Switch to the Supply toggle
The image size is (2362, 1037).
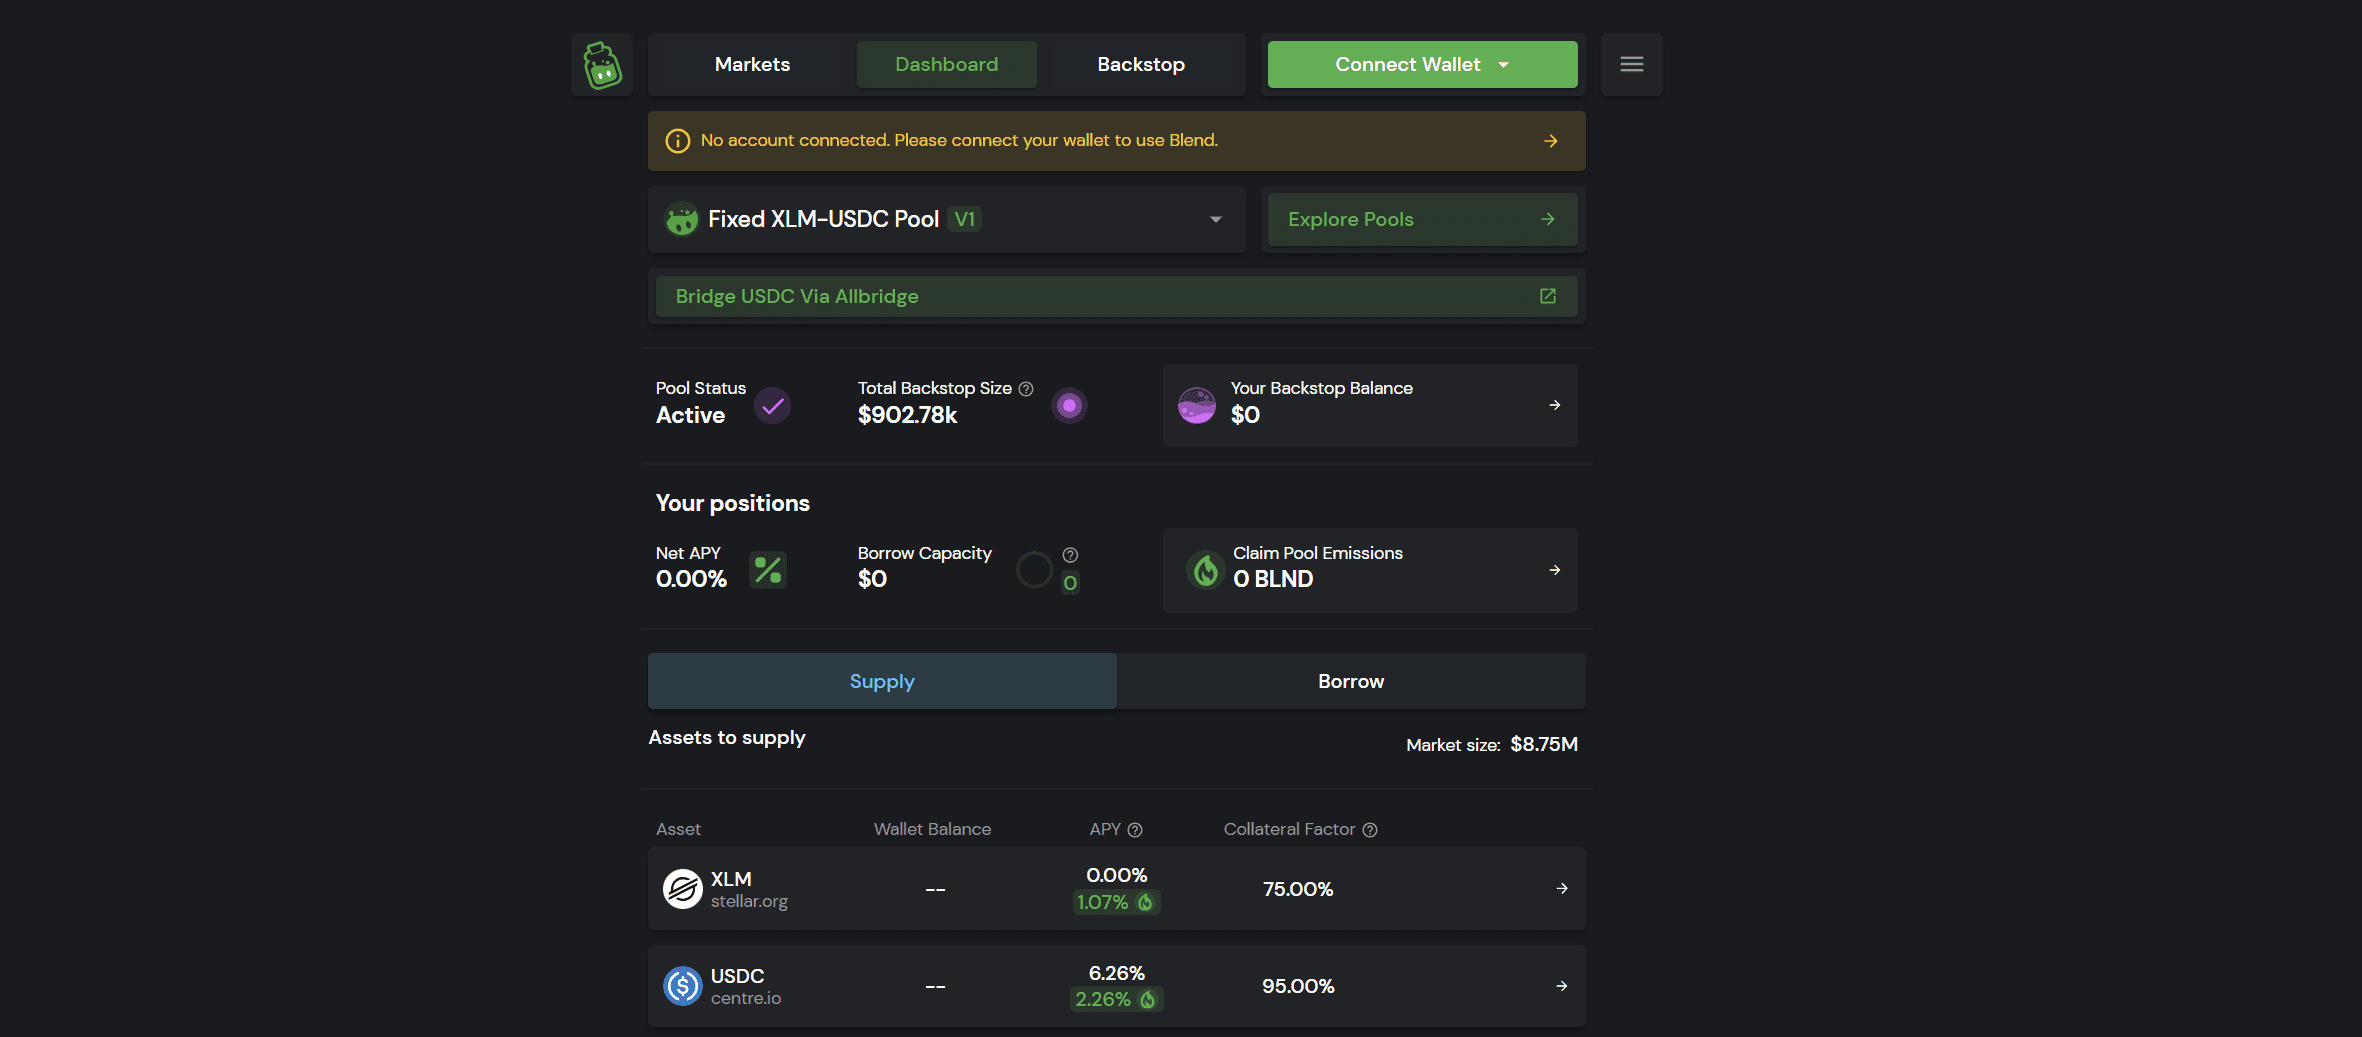882,681
